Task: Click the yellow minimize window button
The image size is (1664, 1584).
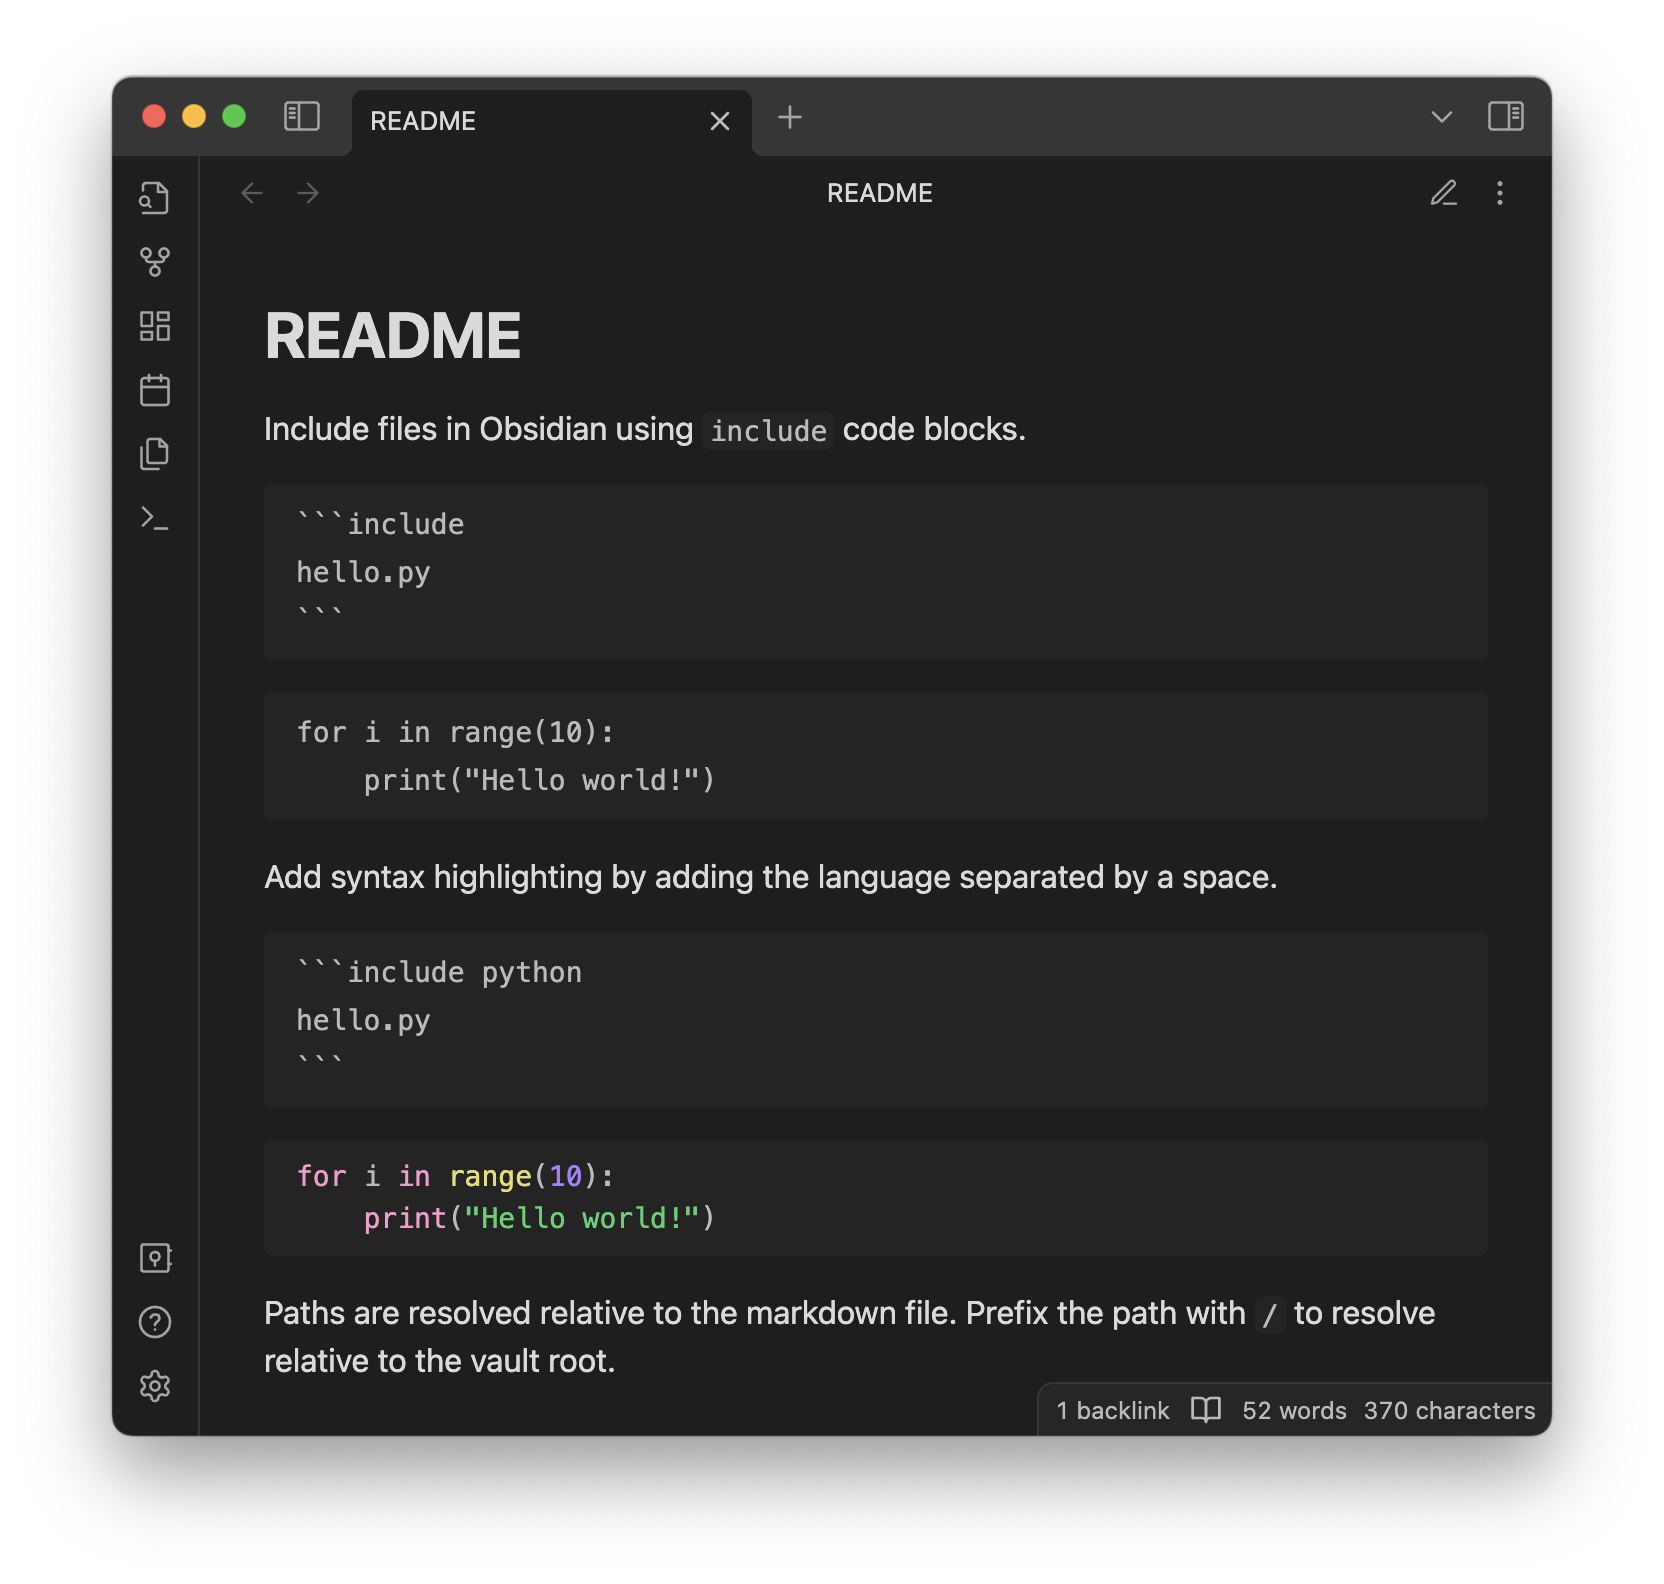Action: tap(194, 117)
